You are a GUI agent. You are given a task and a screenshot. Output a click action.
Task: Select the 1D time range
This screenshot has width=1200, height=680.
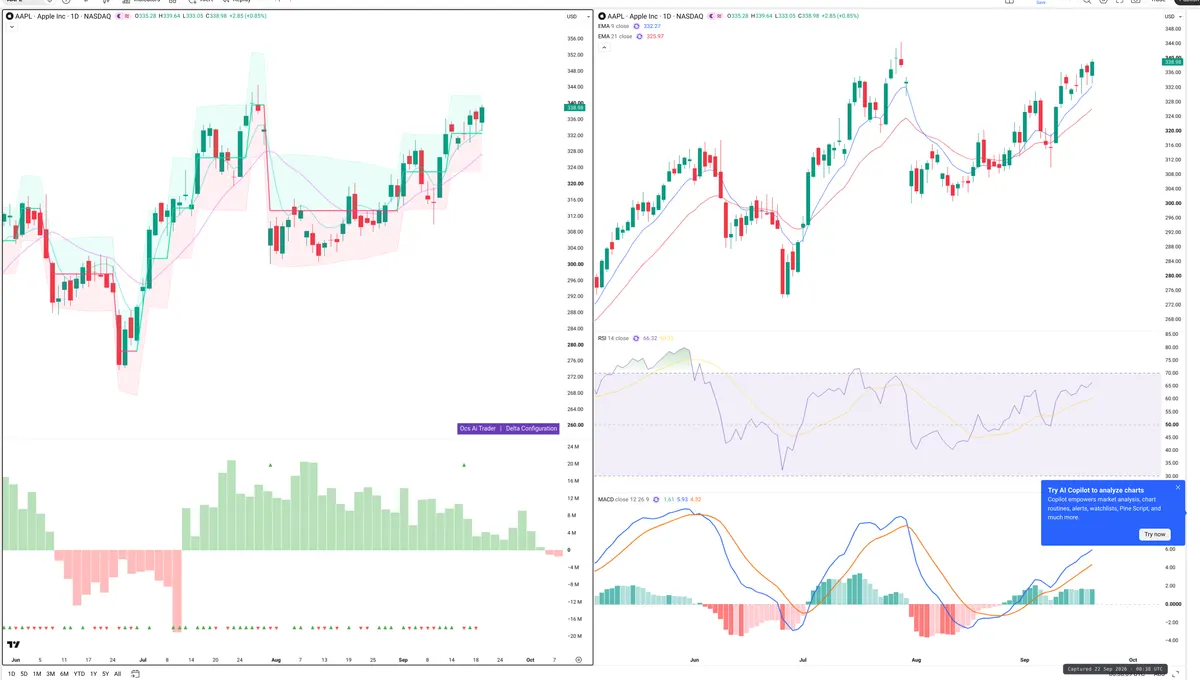[11, 674]
